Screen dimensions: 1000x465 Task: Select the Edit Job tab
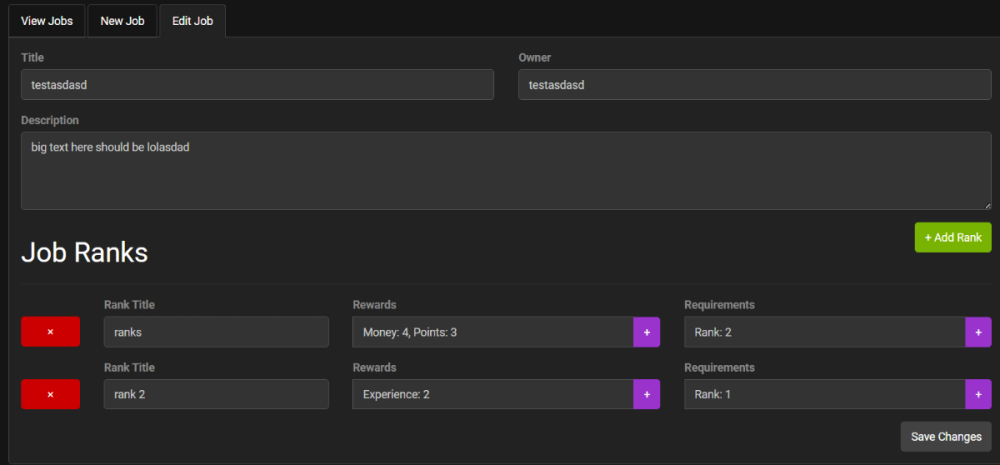coord(192,21)
